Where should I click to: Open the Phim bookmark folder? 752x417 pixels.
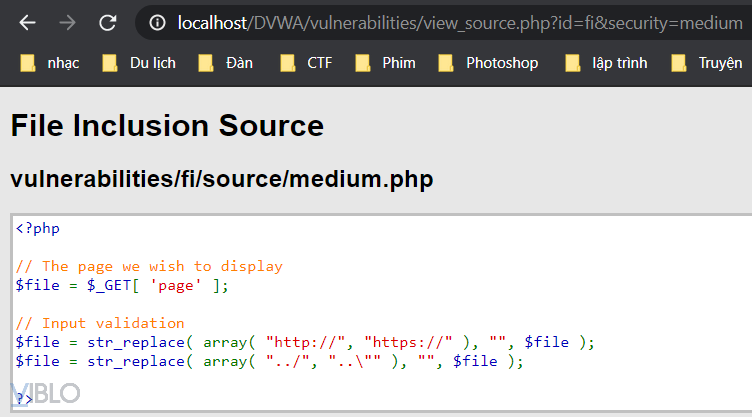[385, 63]
